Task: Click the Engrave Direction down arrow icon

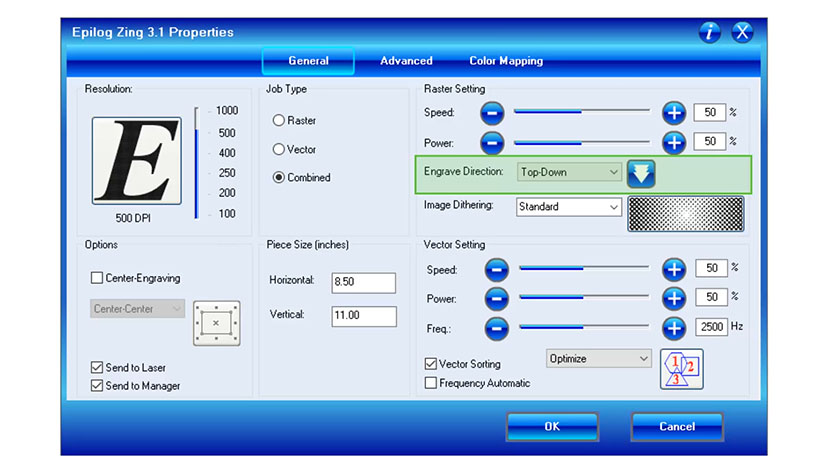Action: click(641, 174)
